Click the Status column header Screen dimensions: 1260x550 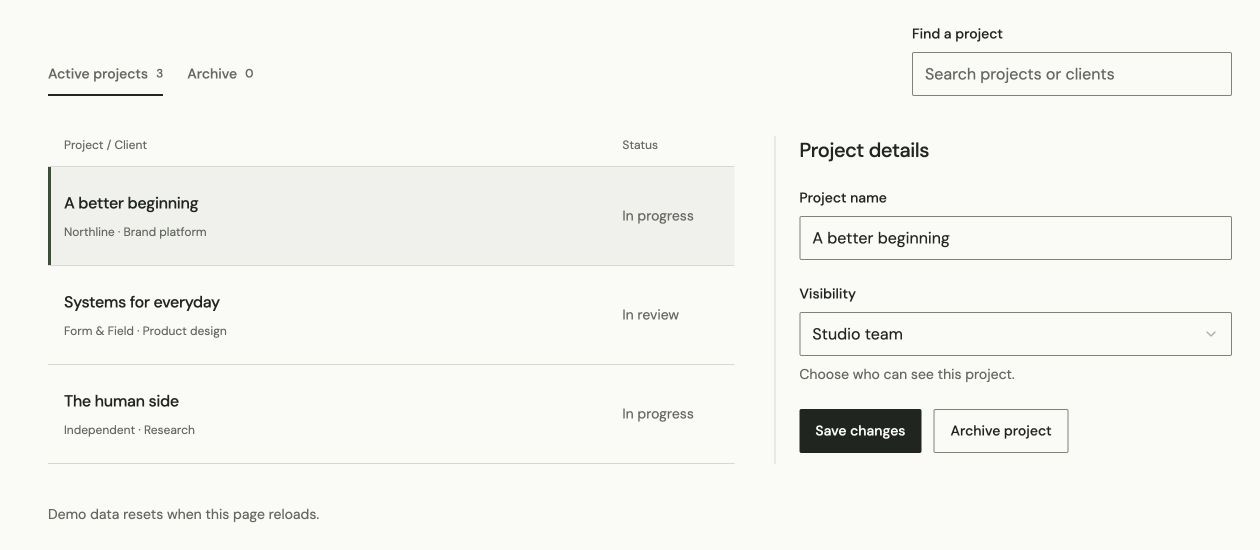(640, 145)
